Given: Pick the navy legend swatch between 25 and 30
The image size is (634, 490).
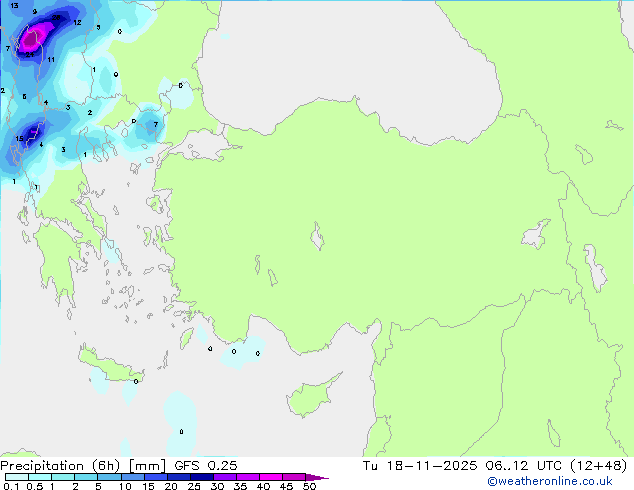Looking at the screenshot, I should 201,477.
